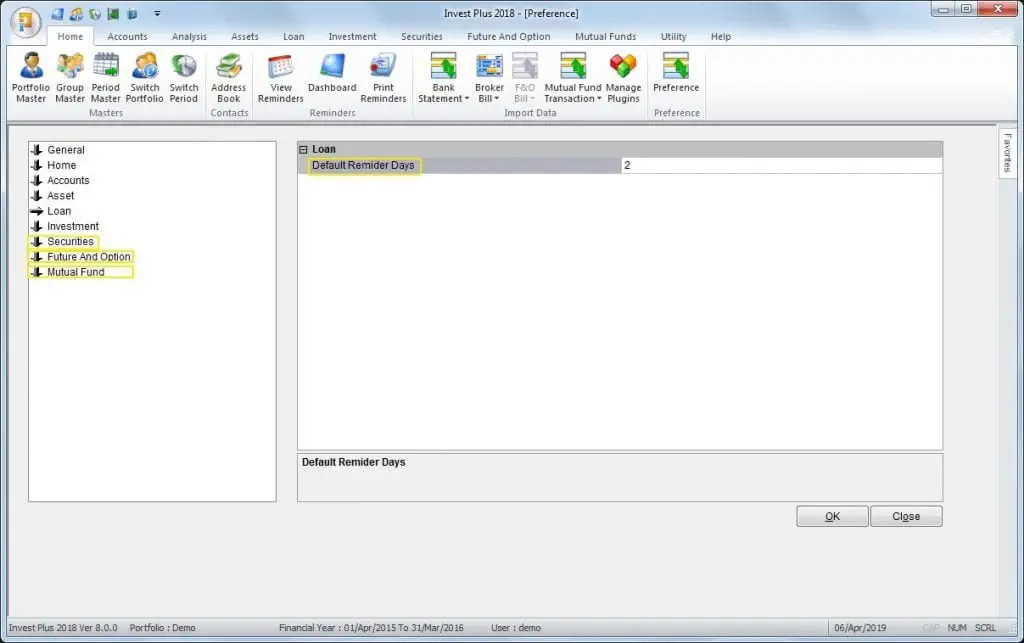Collapse the Loan property group
The height and width of the screenshot is (643, 1024).
click(303, 149)
